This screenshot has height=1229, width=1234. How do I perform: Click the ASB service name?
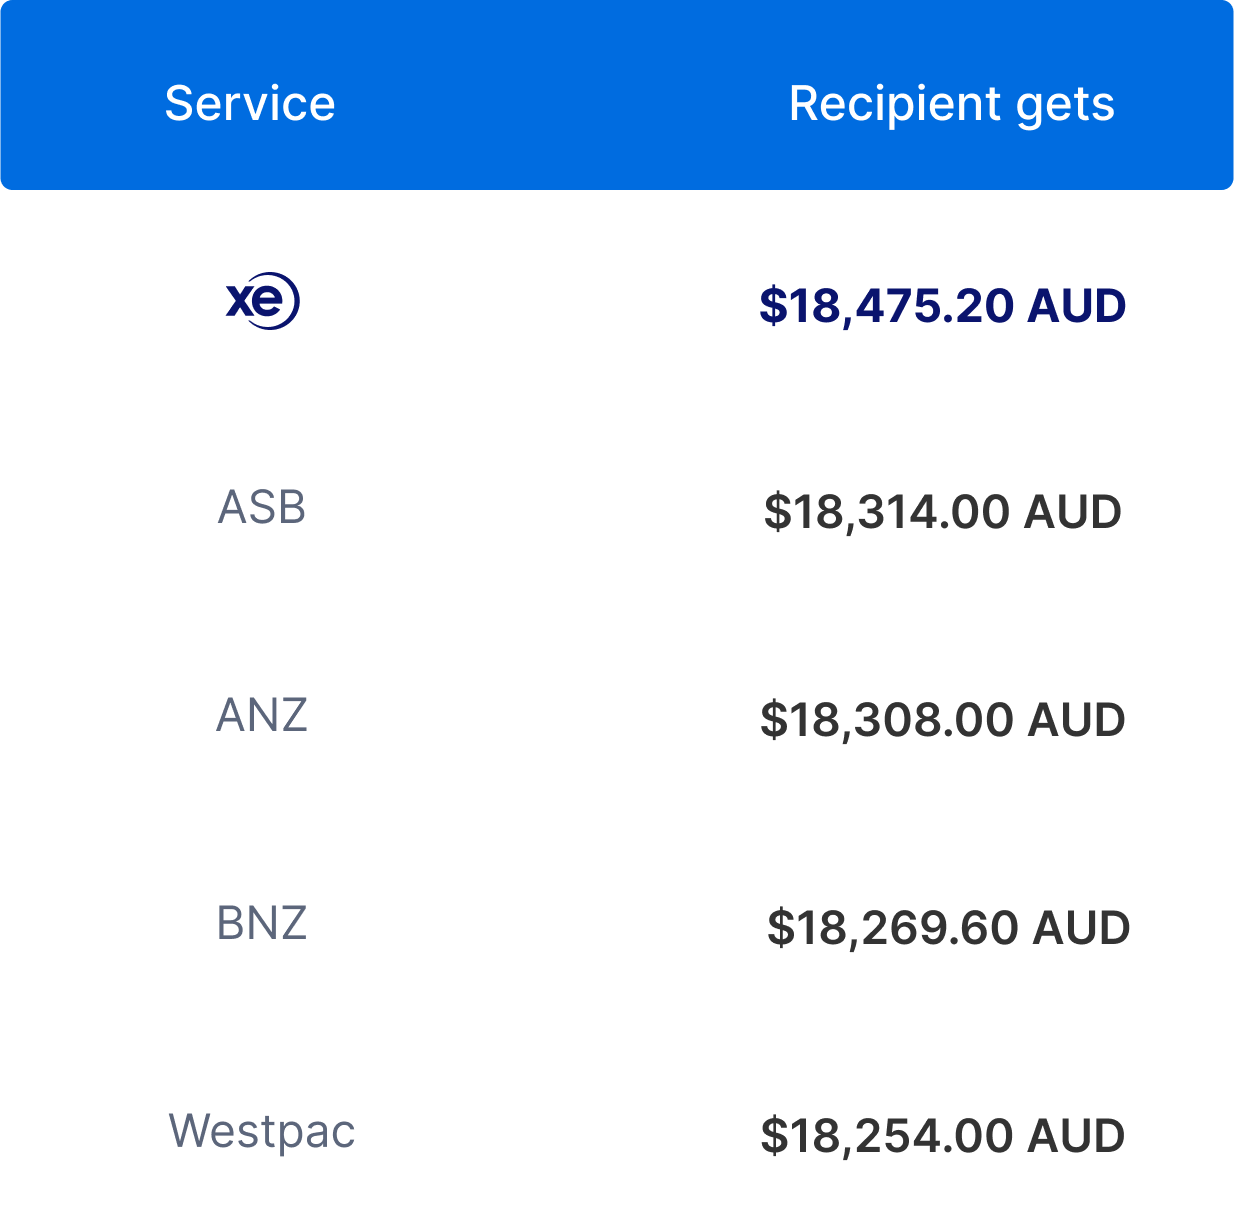coord(262,508)
